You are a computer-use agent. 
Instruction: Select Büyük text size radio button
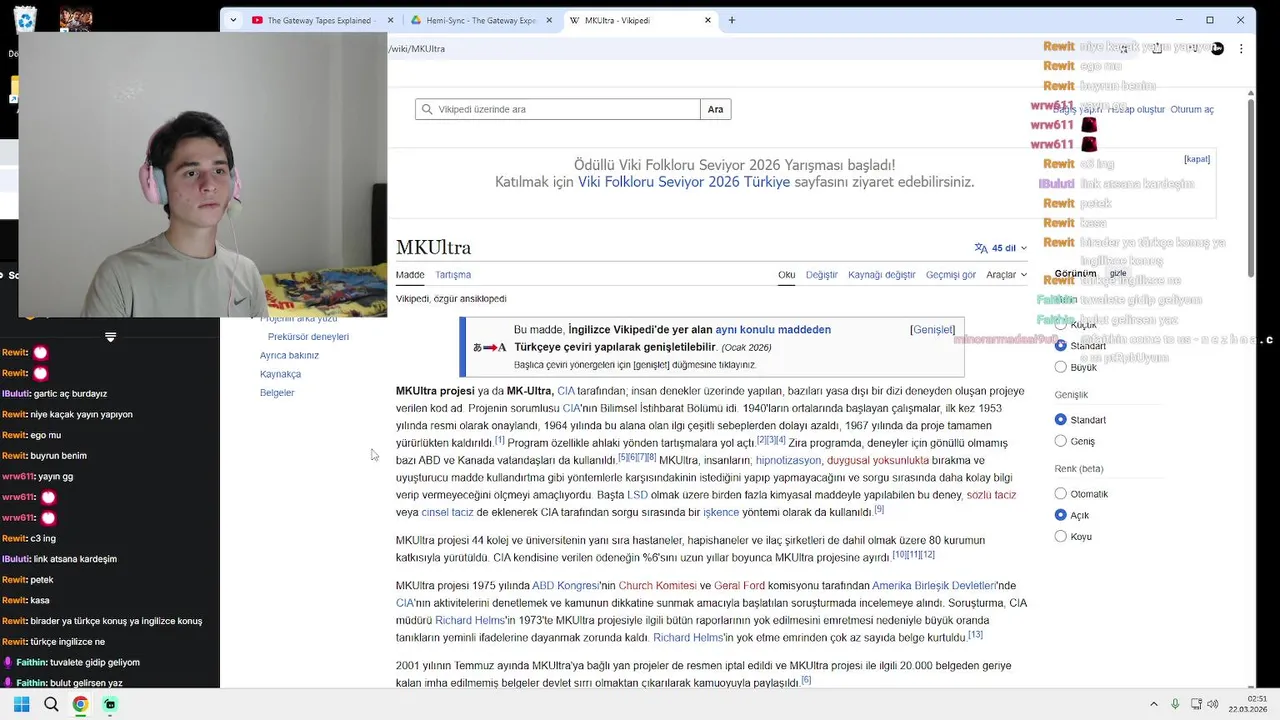1061,367
